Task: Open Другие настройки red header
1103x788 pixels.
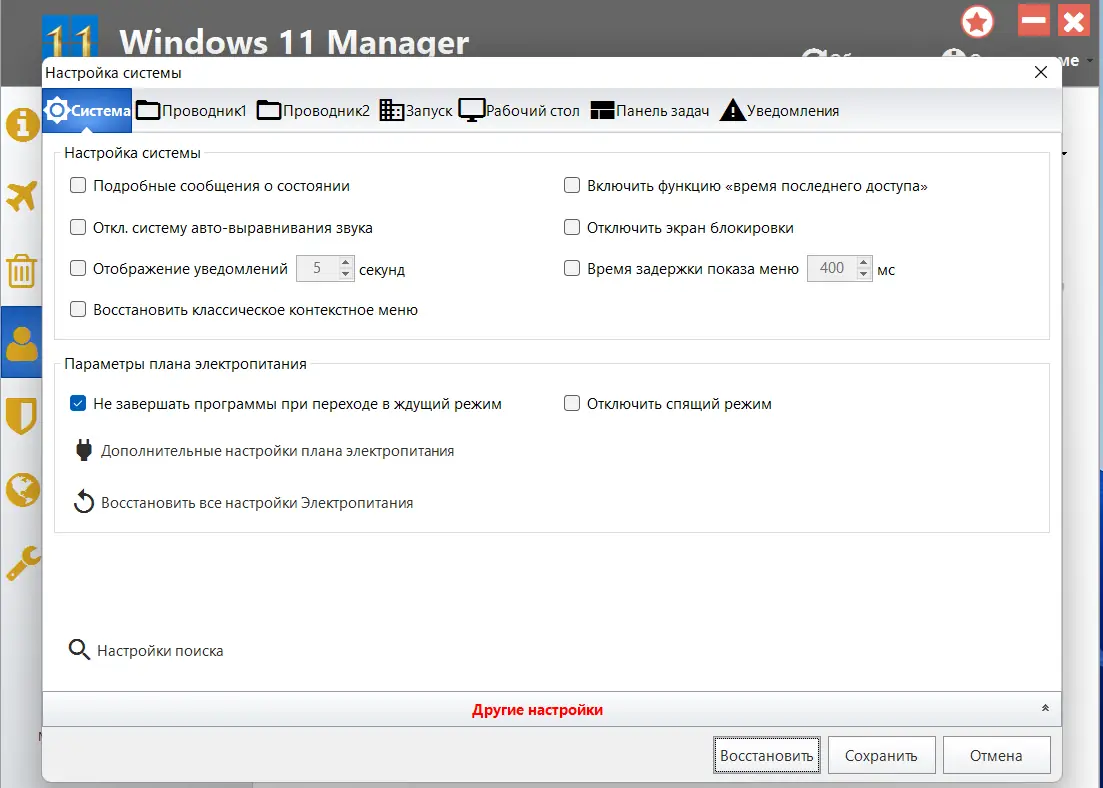Action: coord(537,710)
